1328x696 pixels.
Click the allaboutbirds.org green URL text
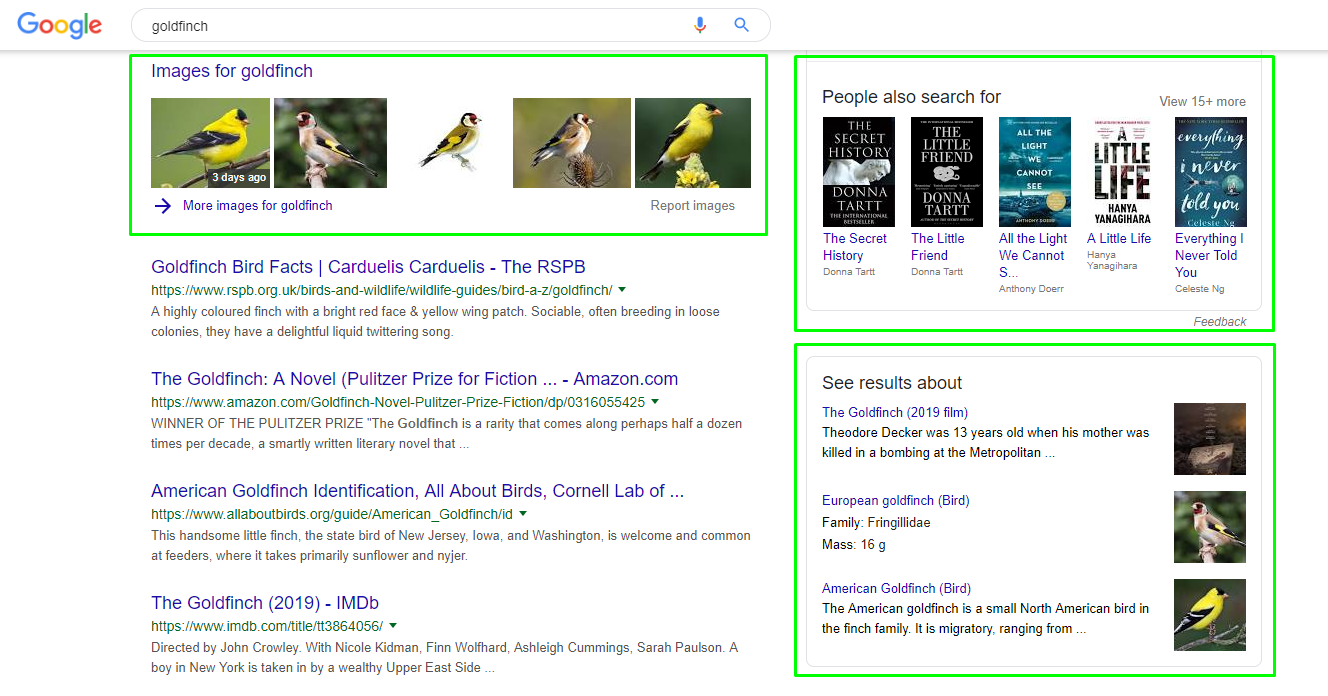pyautogui.click(x=332, y=514)
